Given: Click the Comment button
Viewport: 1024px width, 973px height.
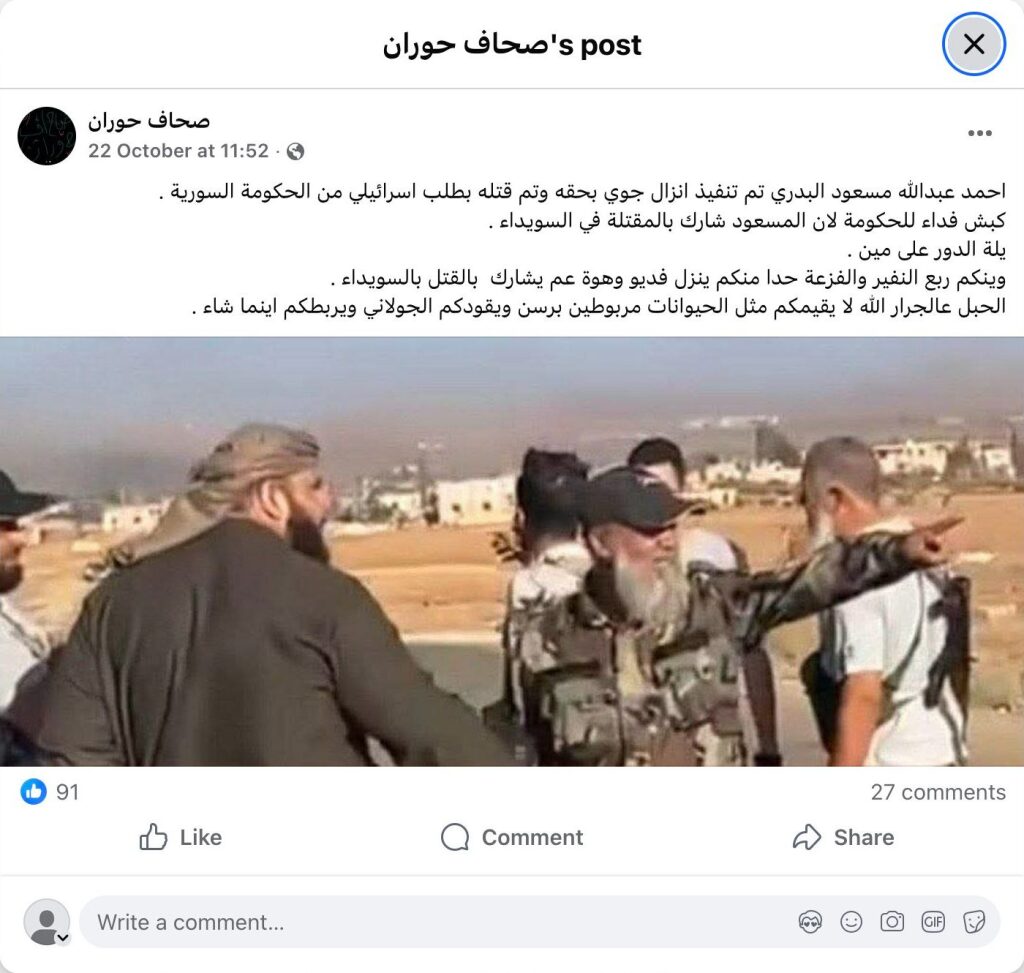Looking at the screenshot, I should [x=512, y=837].
